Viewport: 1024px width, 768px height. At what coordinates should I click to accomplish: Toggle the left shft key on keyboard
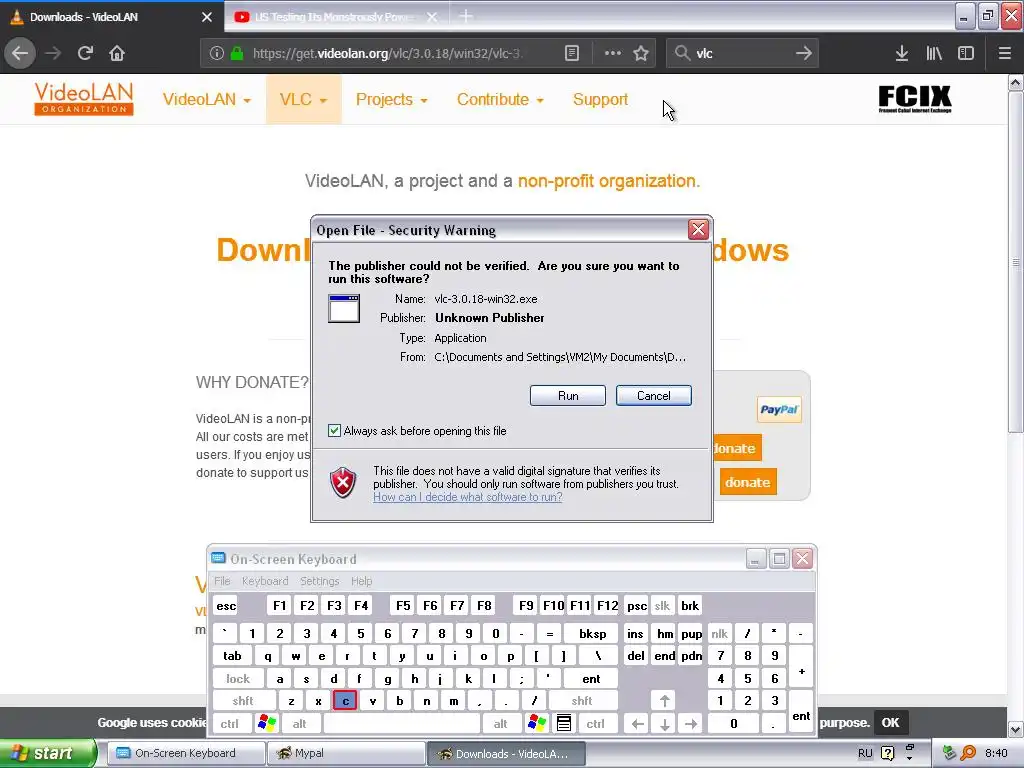[x=243, y=701]
